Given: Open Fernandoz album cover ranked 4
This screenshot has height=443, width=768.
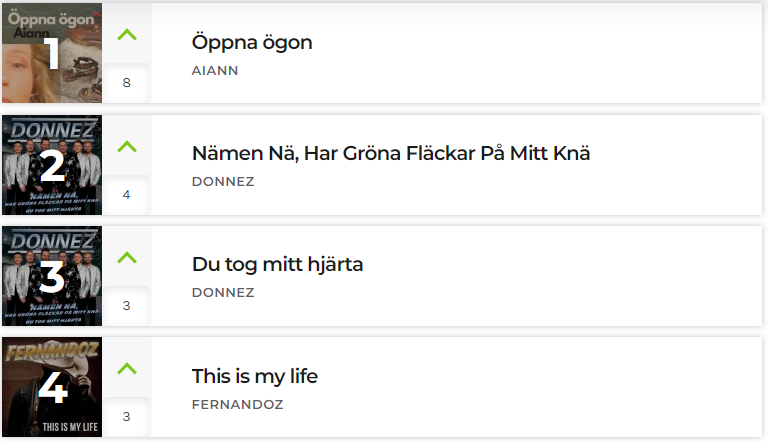Looking at the screenshot, I should (52, 387).
